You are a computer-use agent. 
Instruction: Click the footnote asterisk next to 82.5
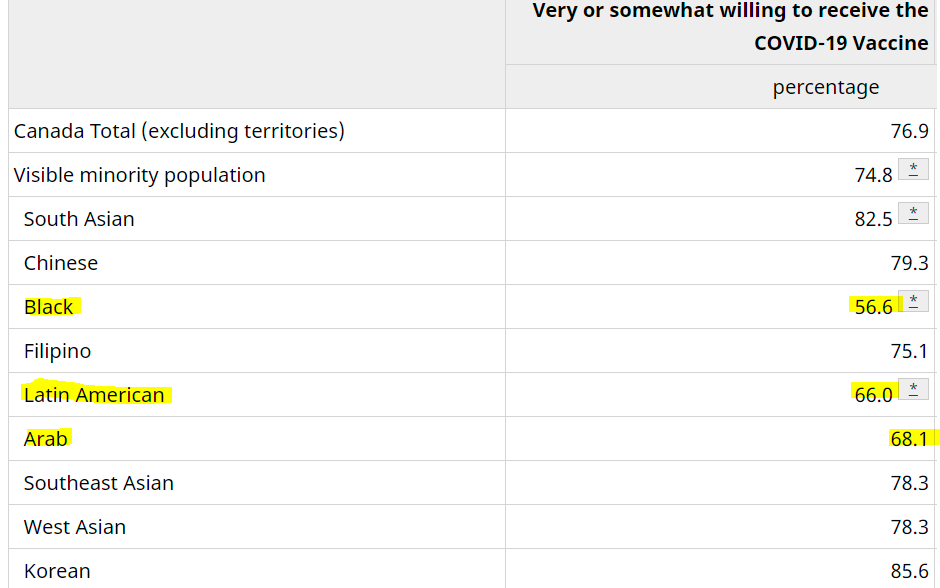point(913,213)
